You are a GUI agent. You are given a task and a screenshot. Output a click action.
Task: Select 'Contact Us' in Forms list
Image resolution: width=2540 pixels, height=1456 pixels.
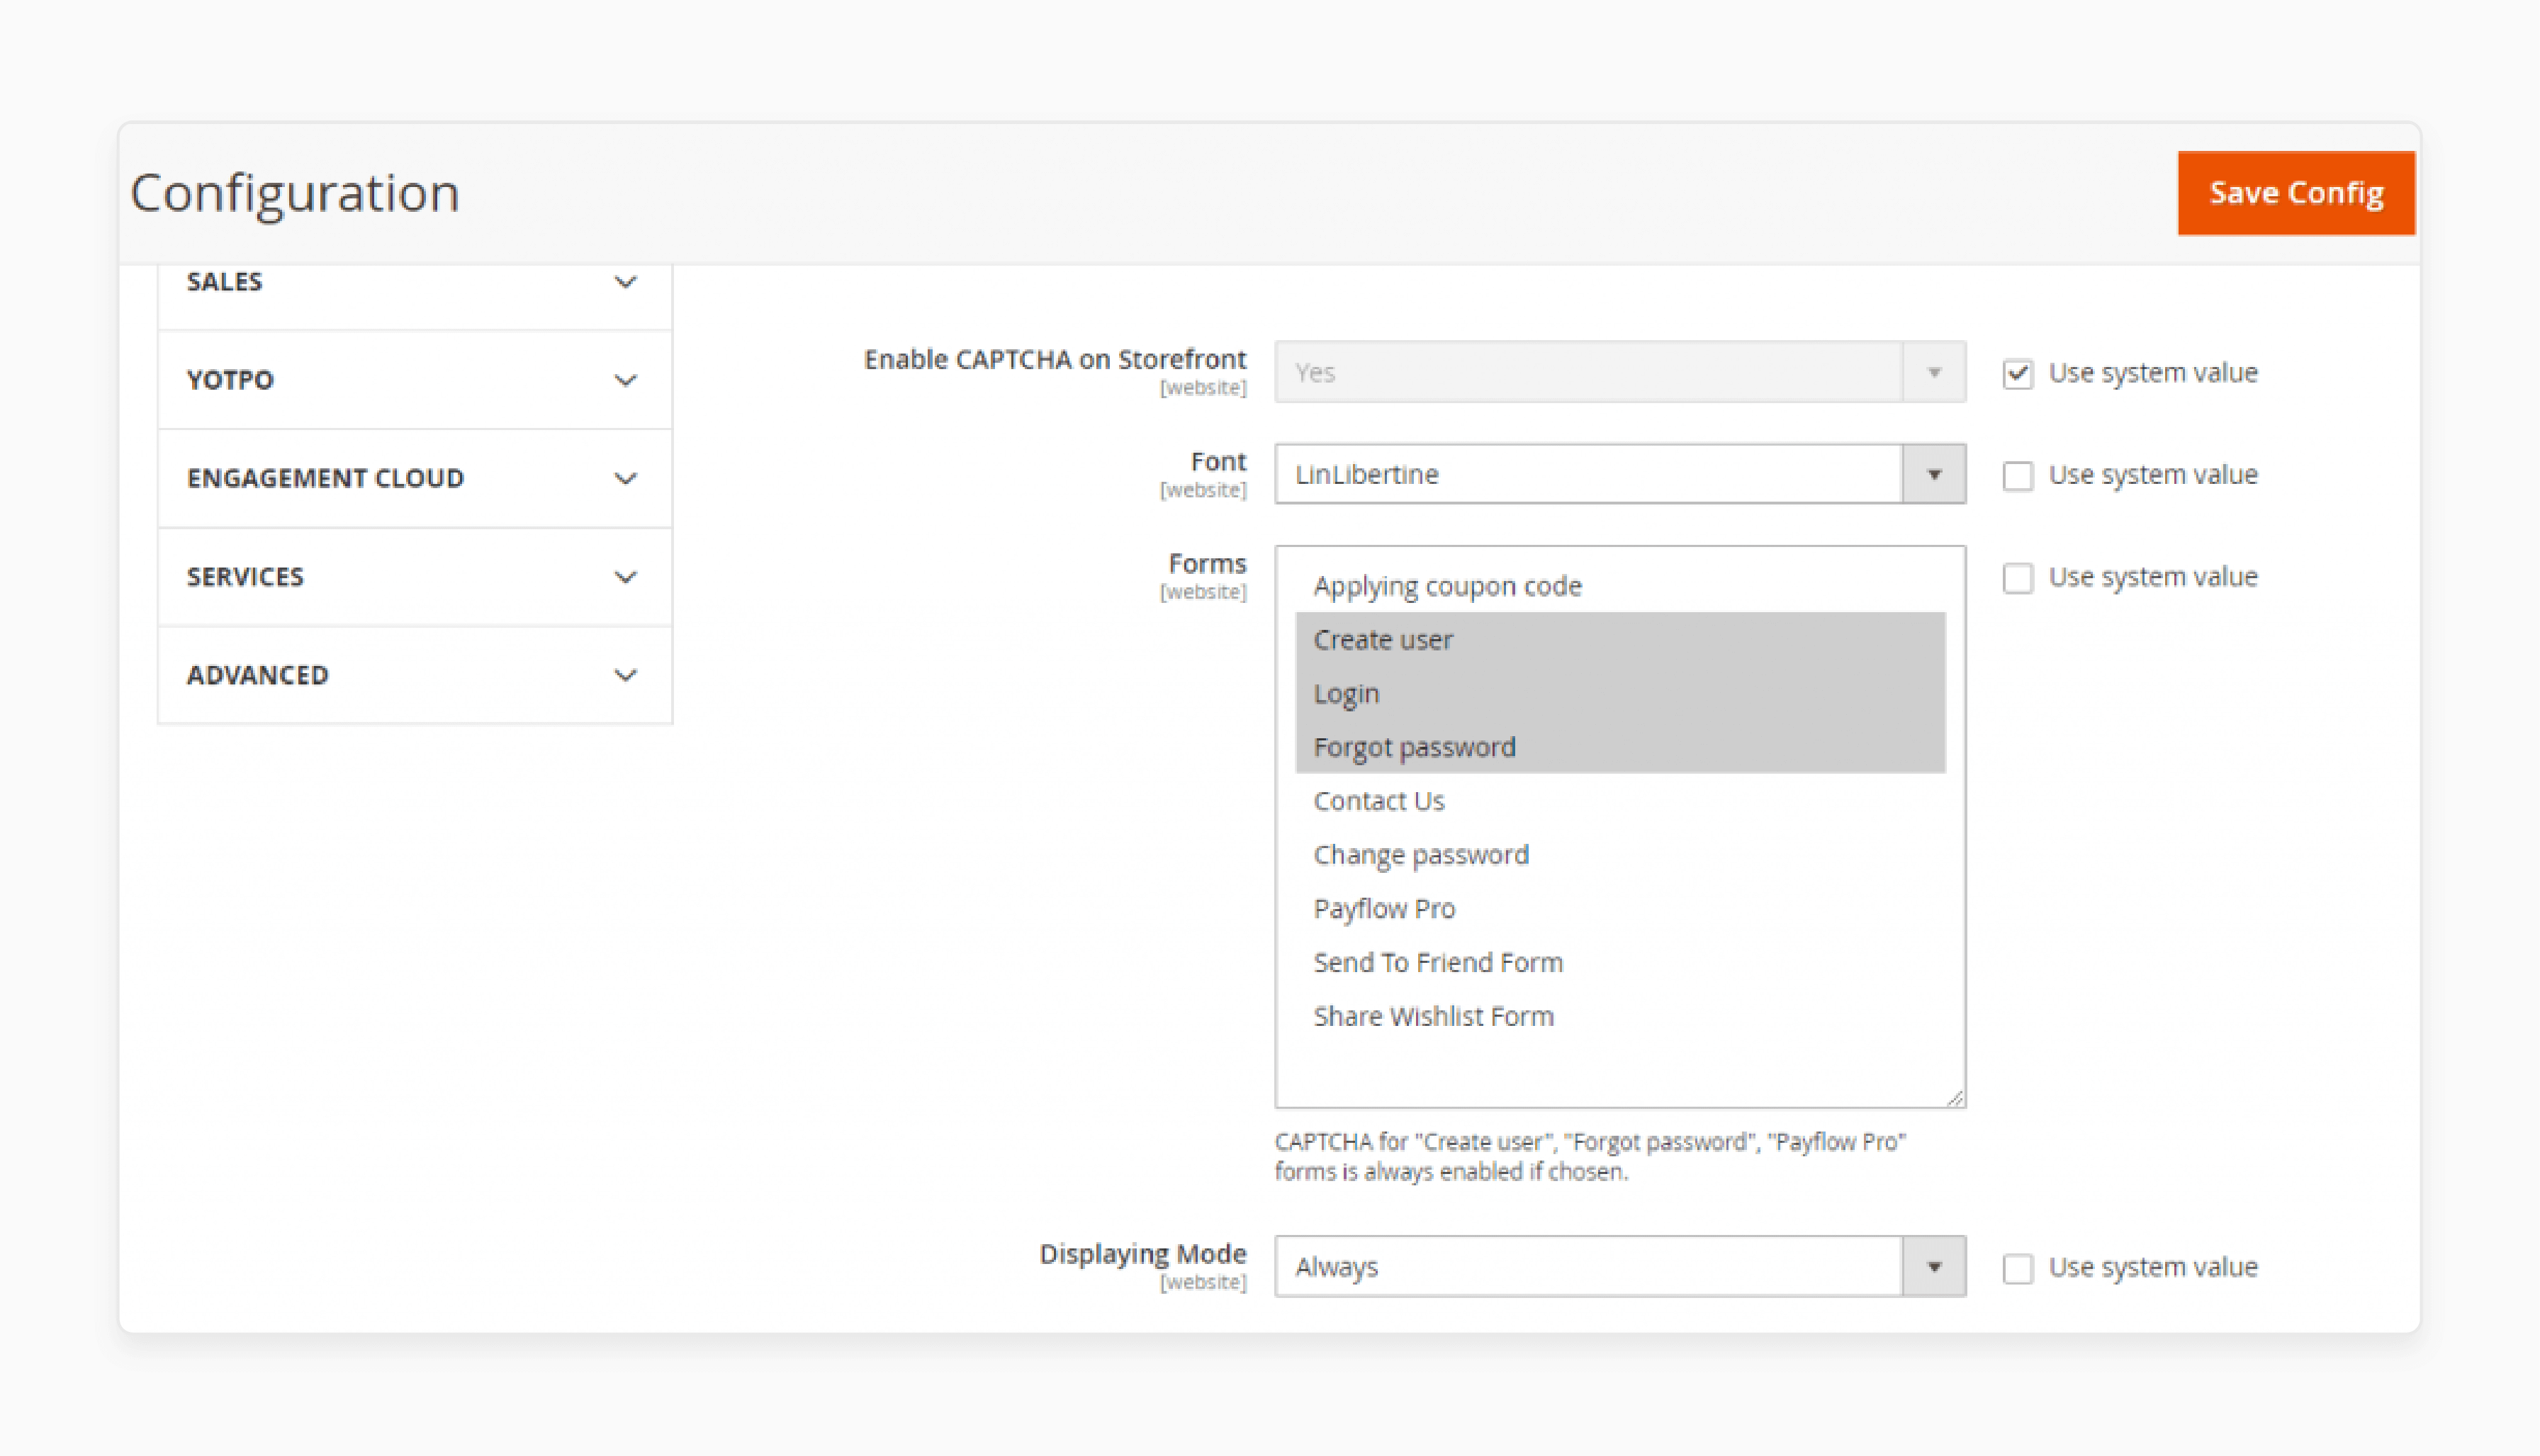click(x=1620, y=801)
